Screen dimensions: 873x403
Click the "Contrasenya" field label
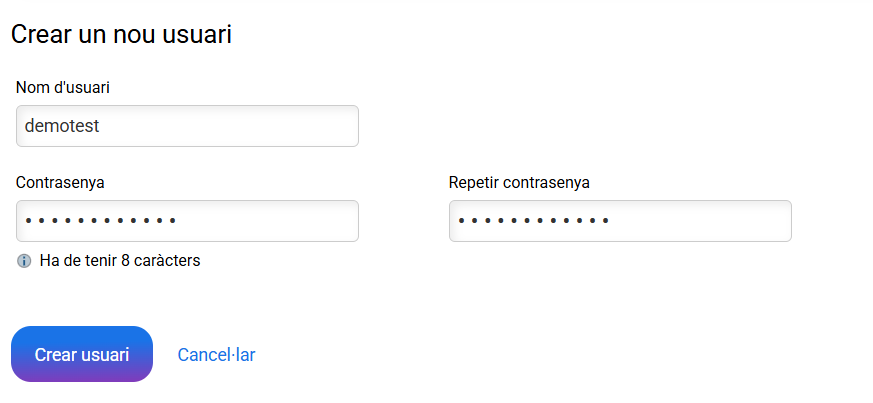coord(60,182)
